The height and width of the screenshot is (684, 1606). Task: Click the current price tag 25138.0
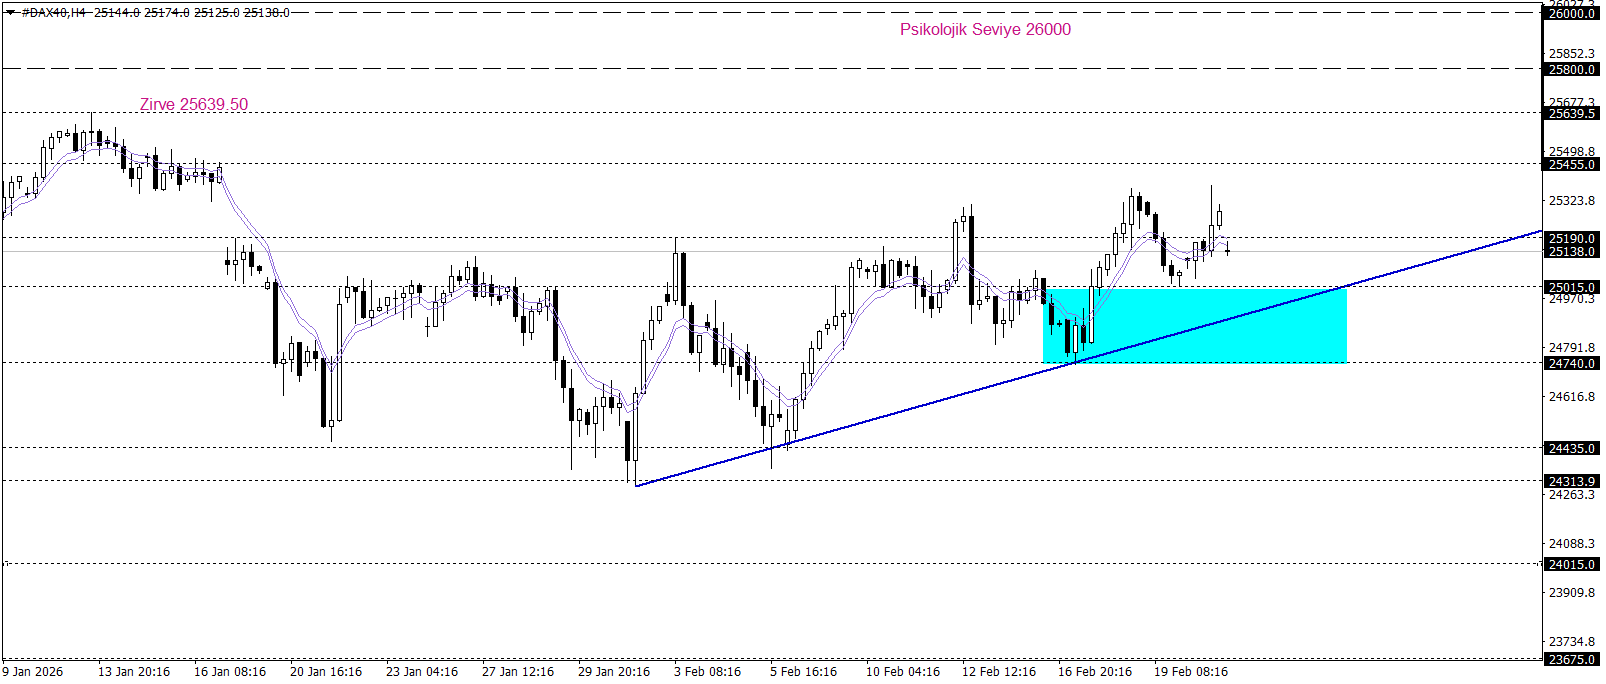tap(1571, 252)
